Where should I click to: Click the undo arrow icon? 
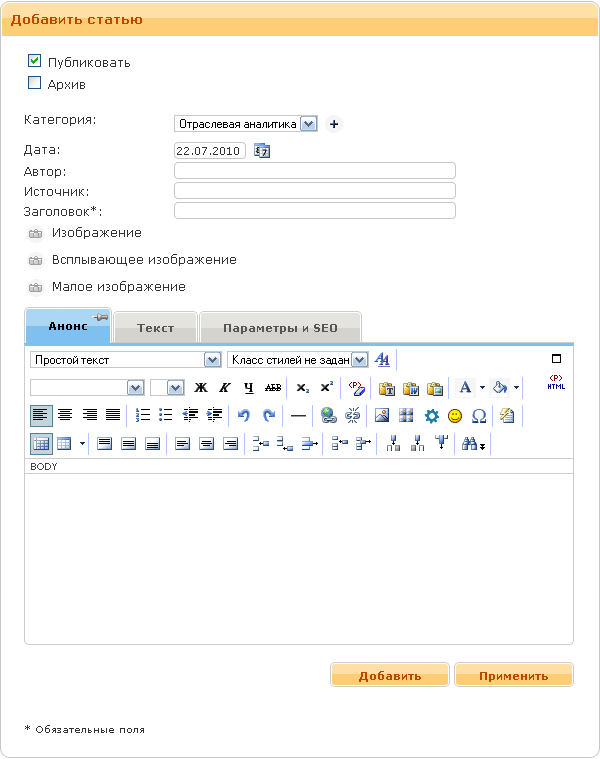pyautogui.click(x=243, y=416)
